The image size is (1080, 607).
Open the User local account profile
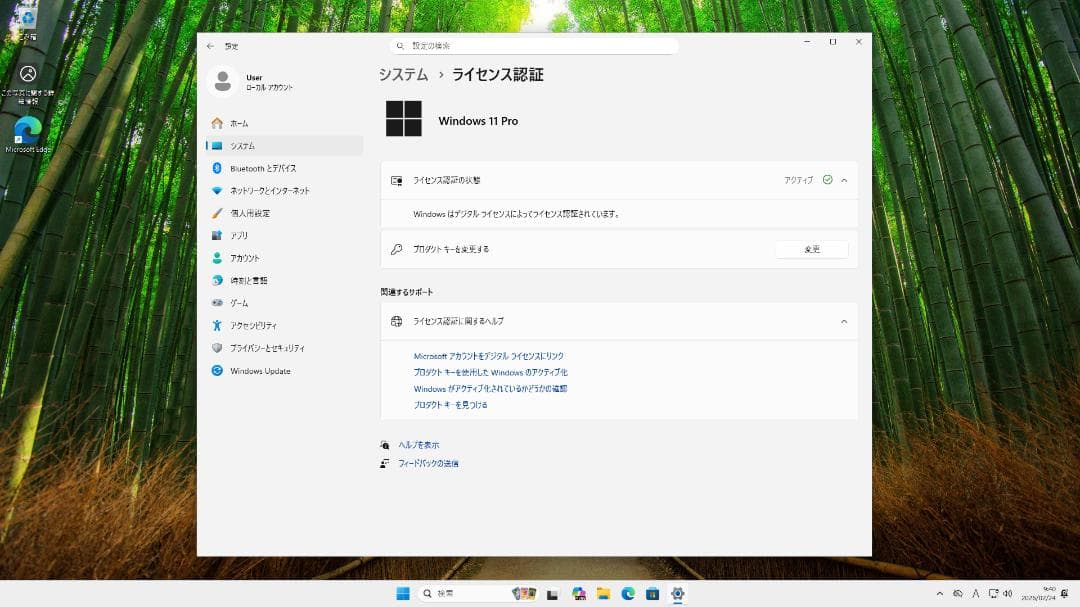[251, 81]
